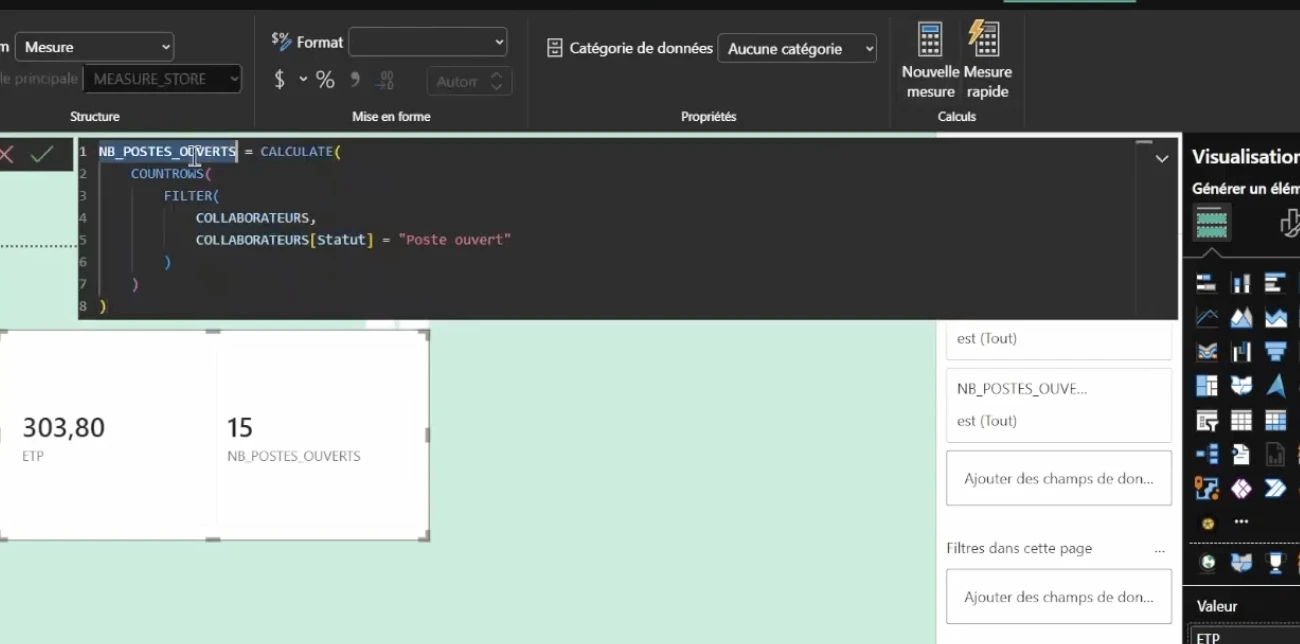Click the Catégorie de données icon

(555, 48)
